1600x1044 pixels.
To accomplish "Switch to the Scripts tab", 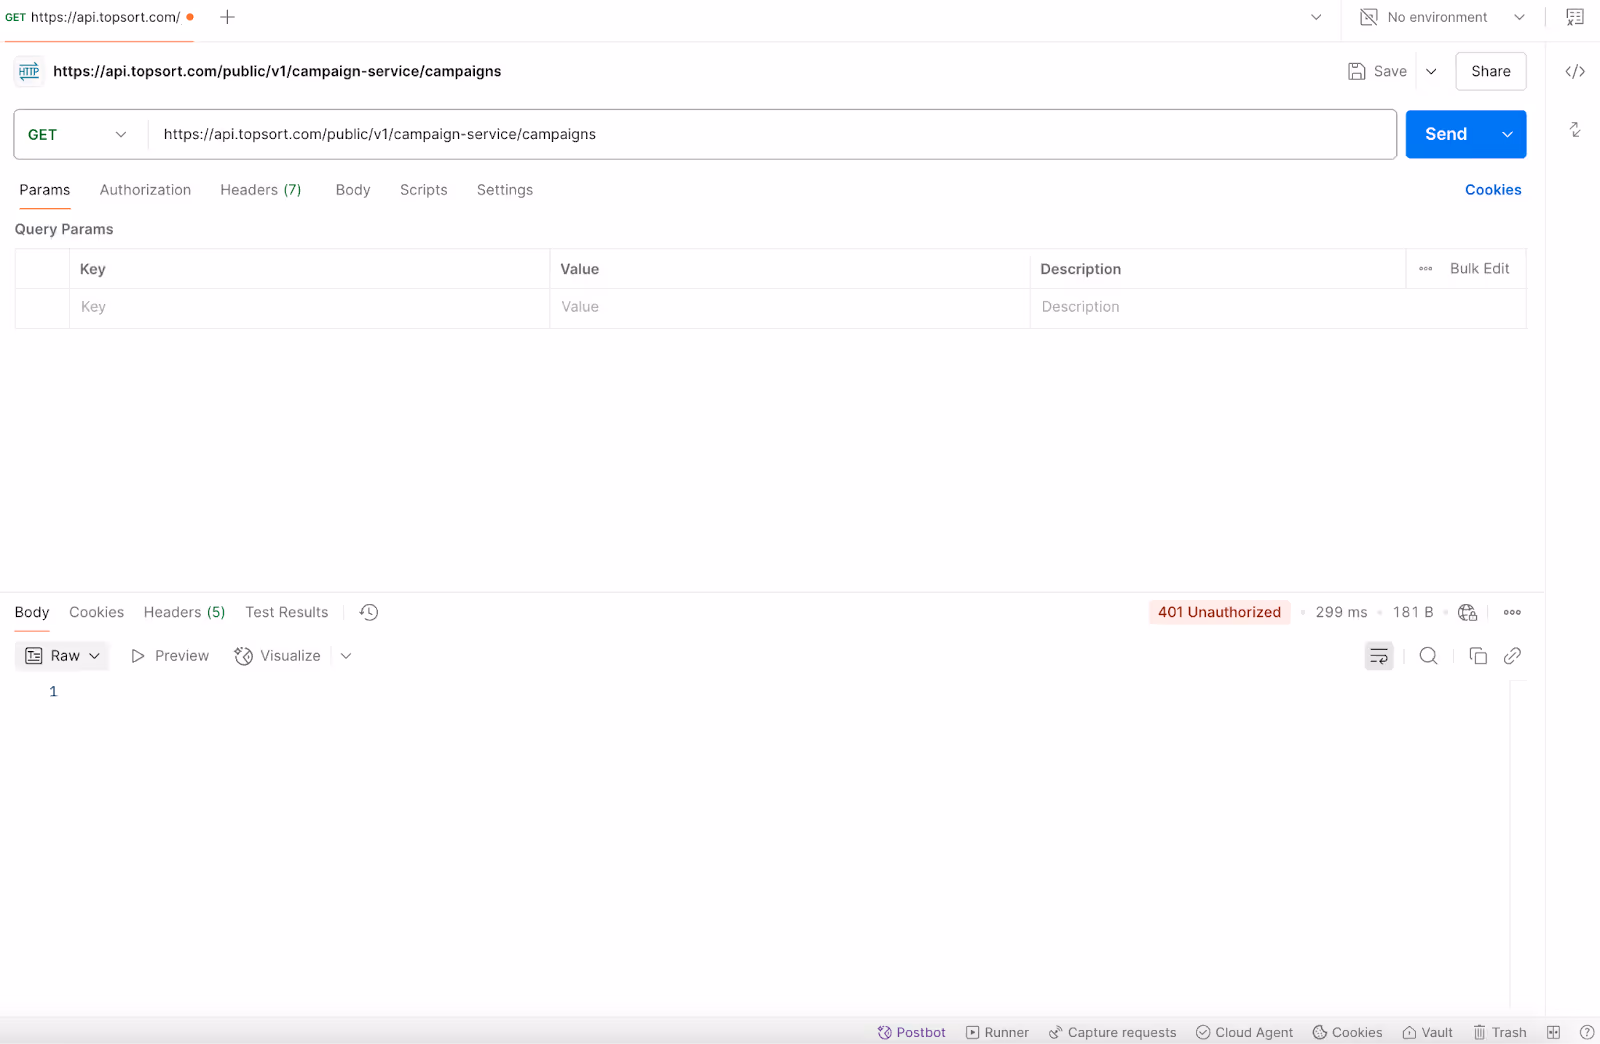I will point(424,190).
